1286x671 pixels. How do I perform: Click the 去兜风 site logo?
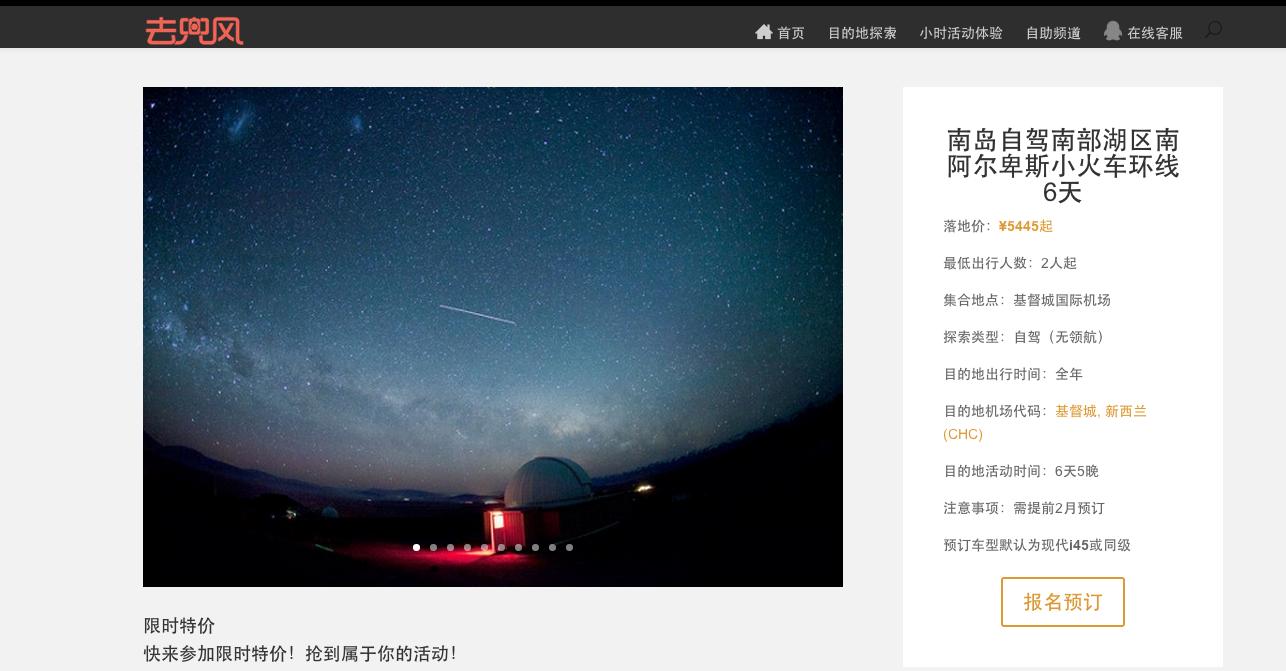tap(194, 31)
